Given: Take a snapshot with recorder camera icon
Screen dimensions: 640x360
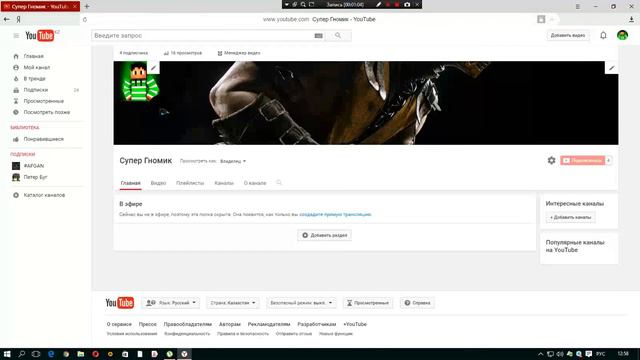Looking at the screenshot, I should coord(407,4).
